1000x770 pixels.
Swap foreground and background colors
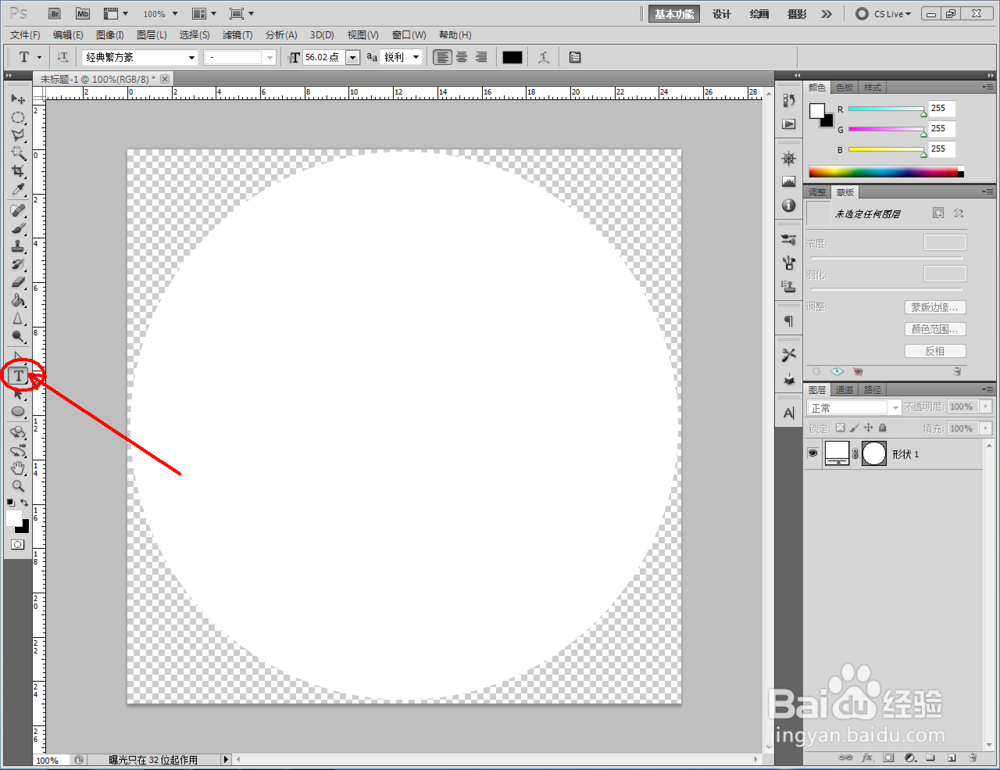pos(25,503)
